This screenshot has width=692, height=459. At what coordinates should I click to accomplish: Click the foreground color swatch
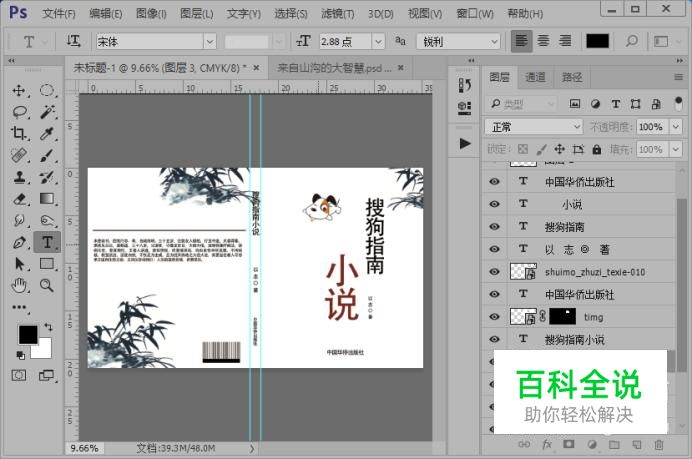point(28,335)
